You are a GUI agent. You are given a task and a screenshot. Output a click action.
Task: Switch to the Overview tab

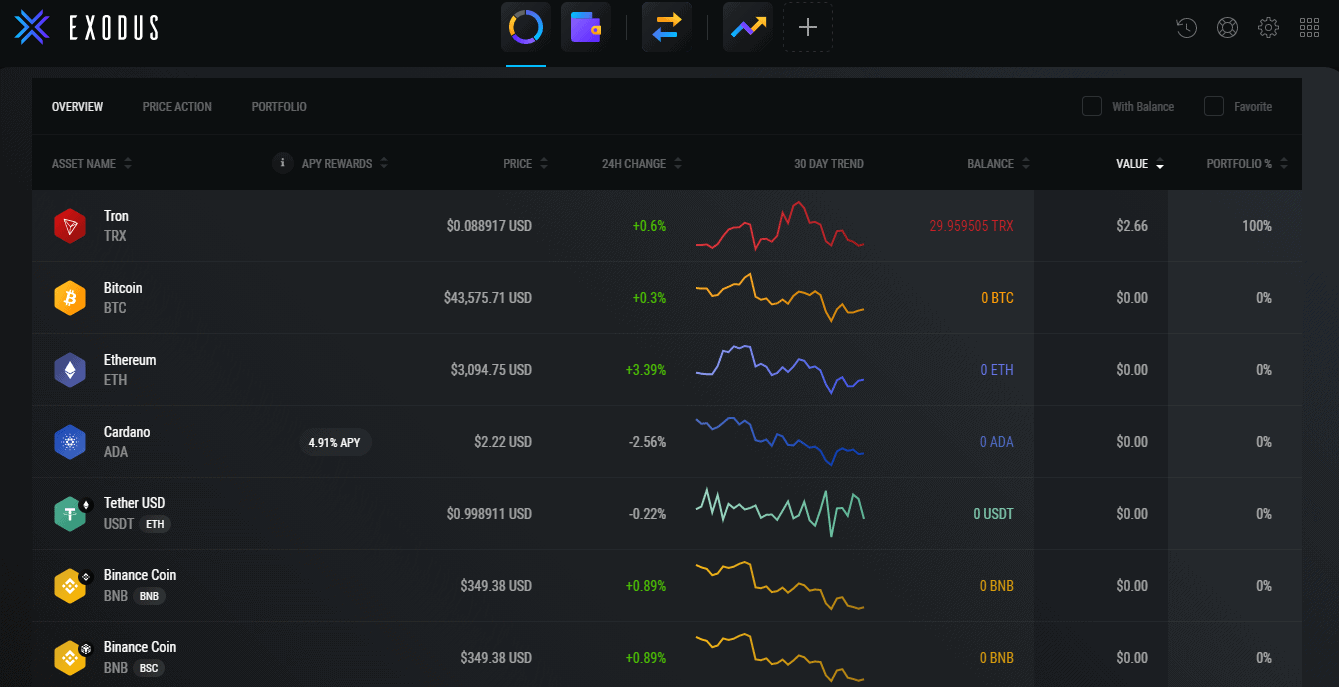point(77,107)
